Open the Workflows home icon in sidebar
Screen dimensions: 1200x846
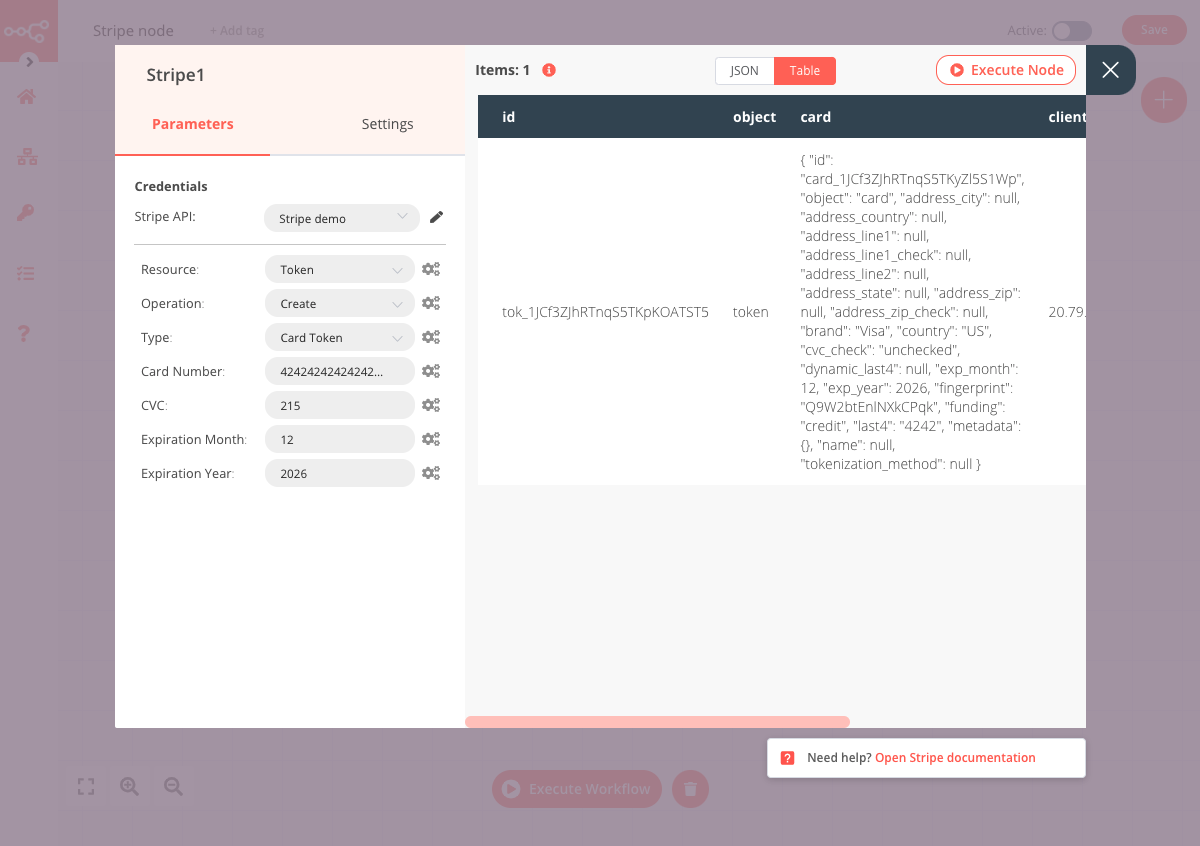click(27, 97)
